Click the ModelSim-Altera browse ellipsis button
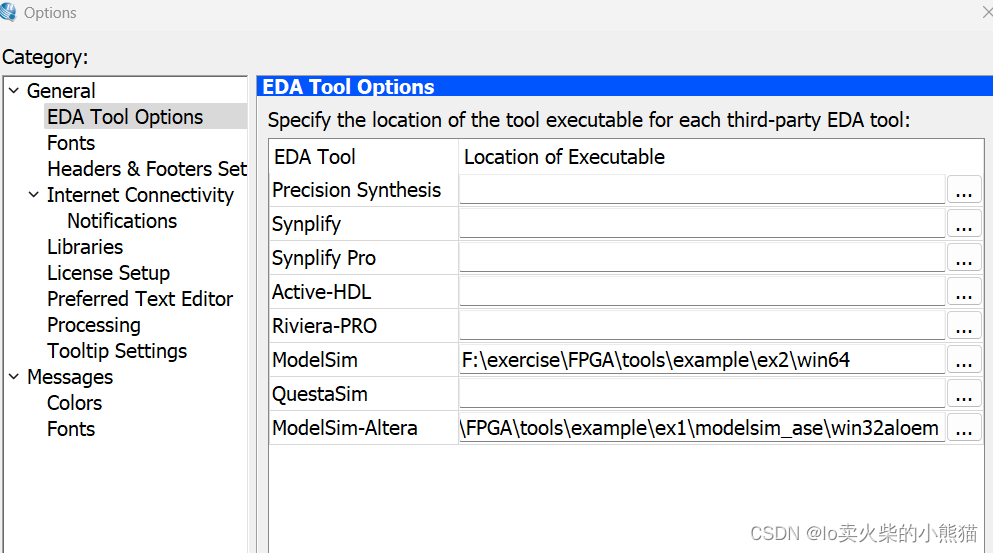 (964, 428)
